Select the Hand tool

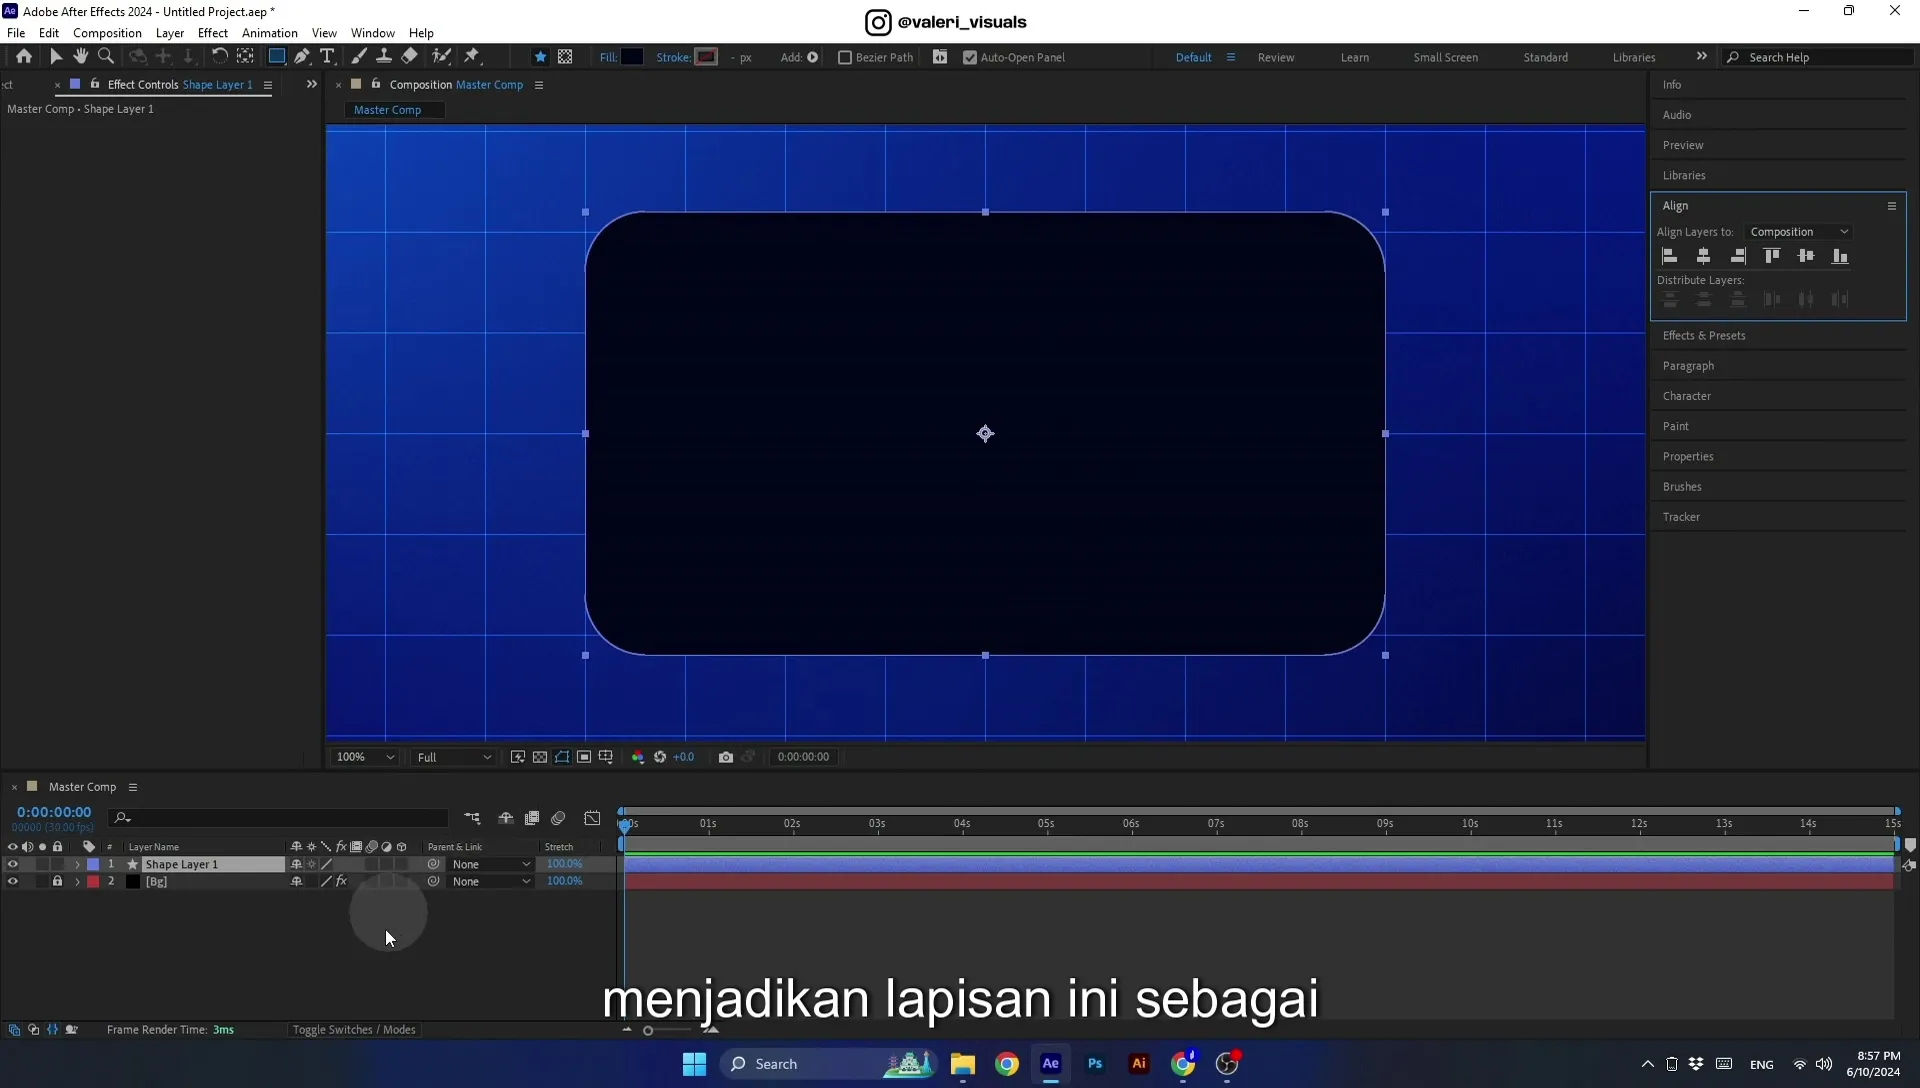81,57
